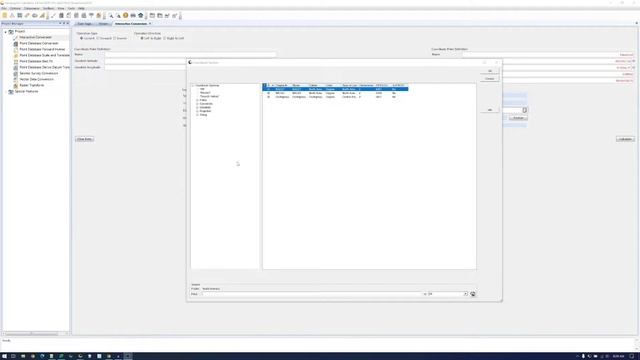
Task: Click the Calculate button on the right
Action: [x=625, y=139]
